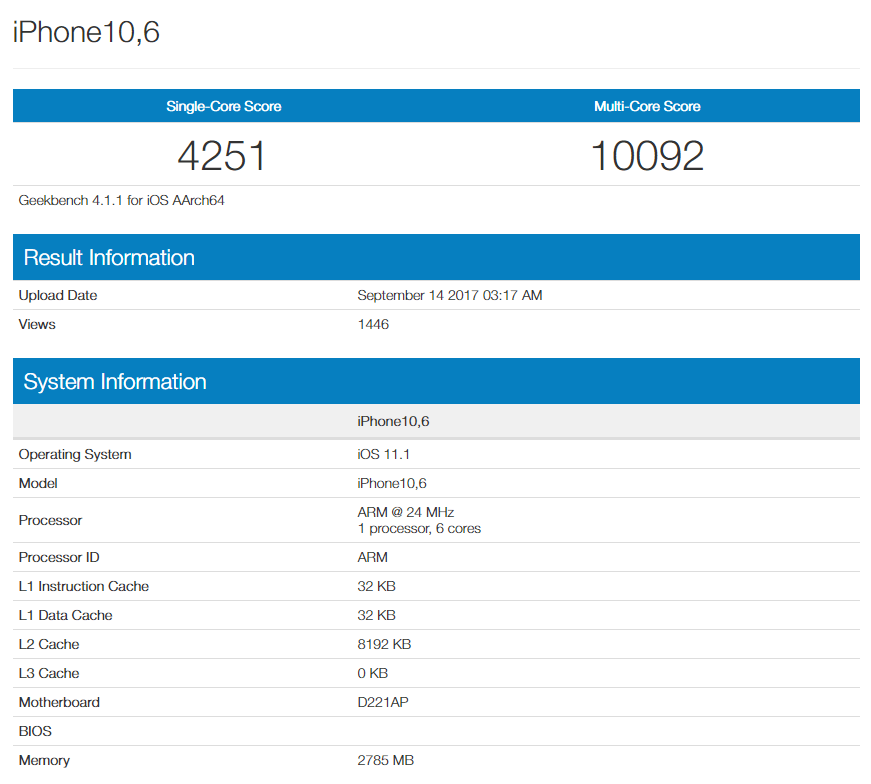871x784 pixels.
Task: Click the Upload Date row label
Action: tap(58, 295)
